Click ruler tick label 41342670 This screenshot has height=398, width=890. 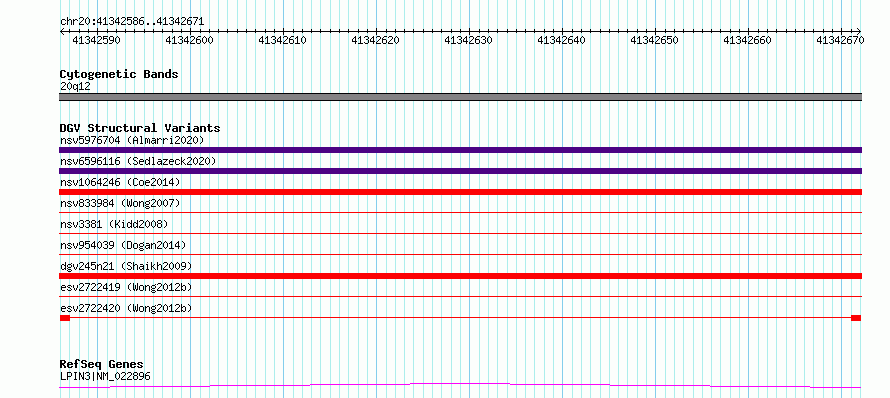pyautogui.click(x=840, y=40)
